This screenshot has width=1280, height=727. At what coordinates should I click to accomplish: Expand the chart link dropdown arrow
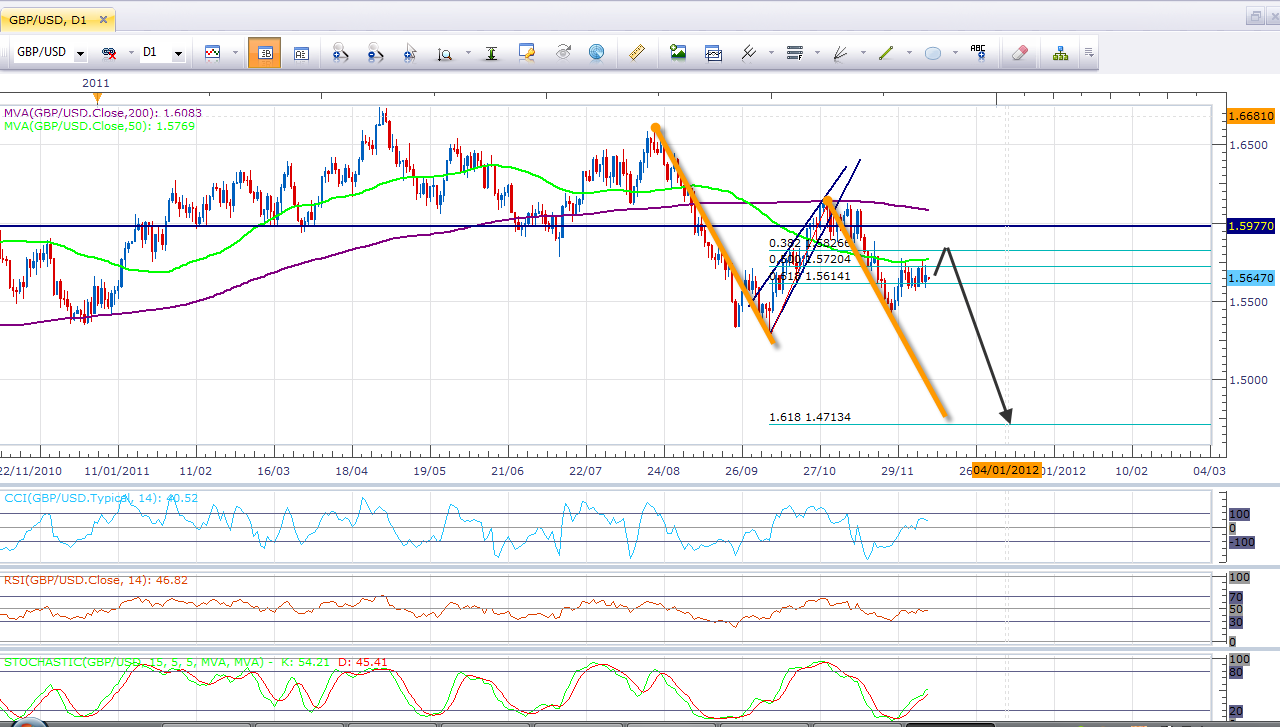tap(131, 53)
